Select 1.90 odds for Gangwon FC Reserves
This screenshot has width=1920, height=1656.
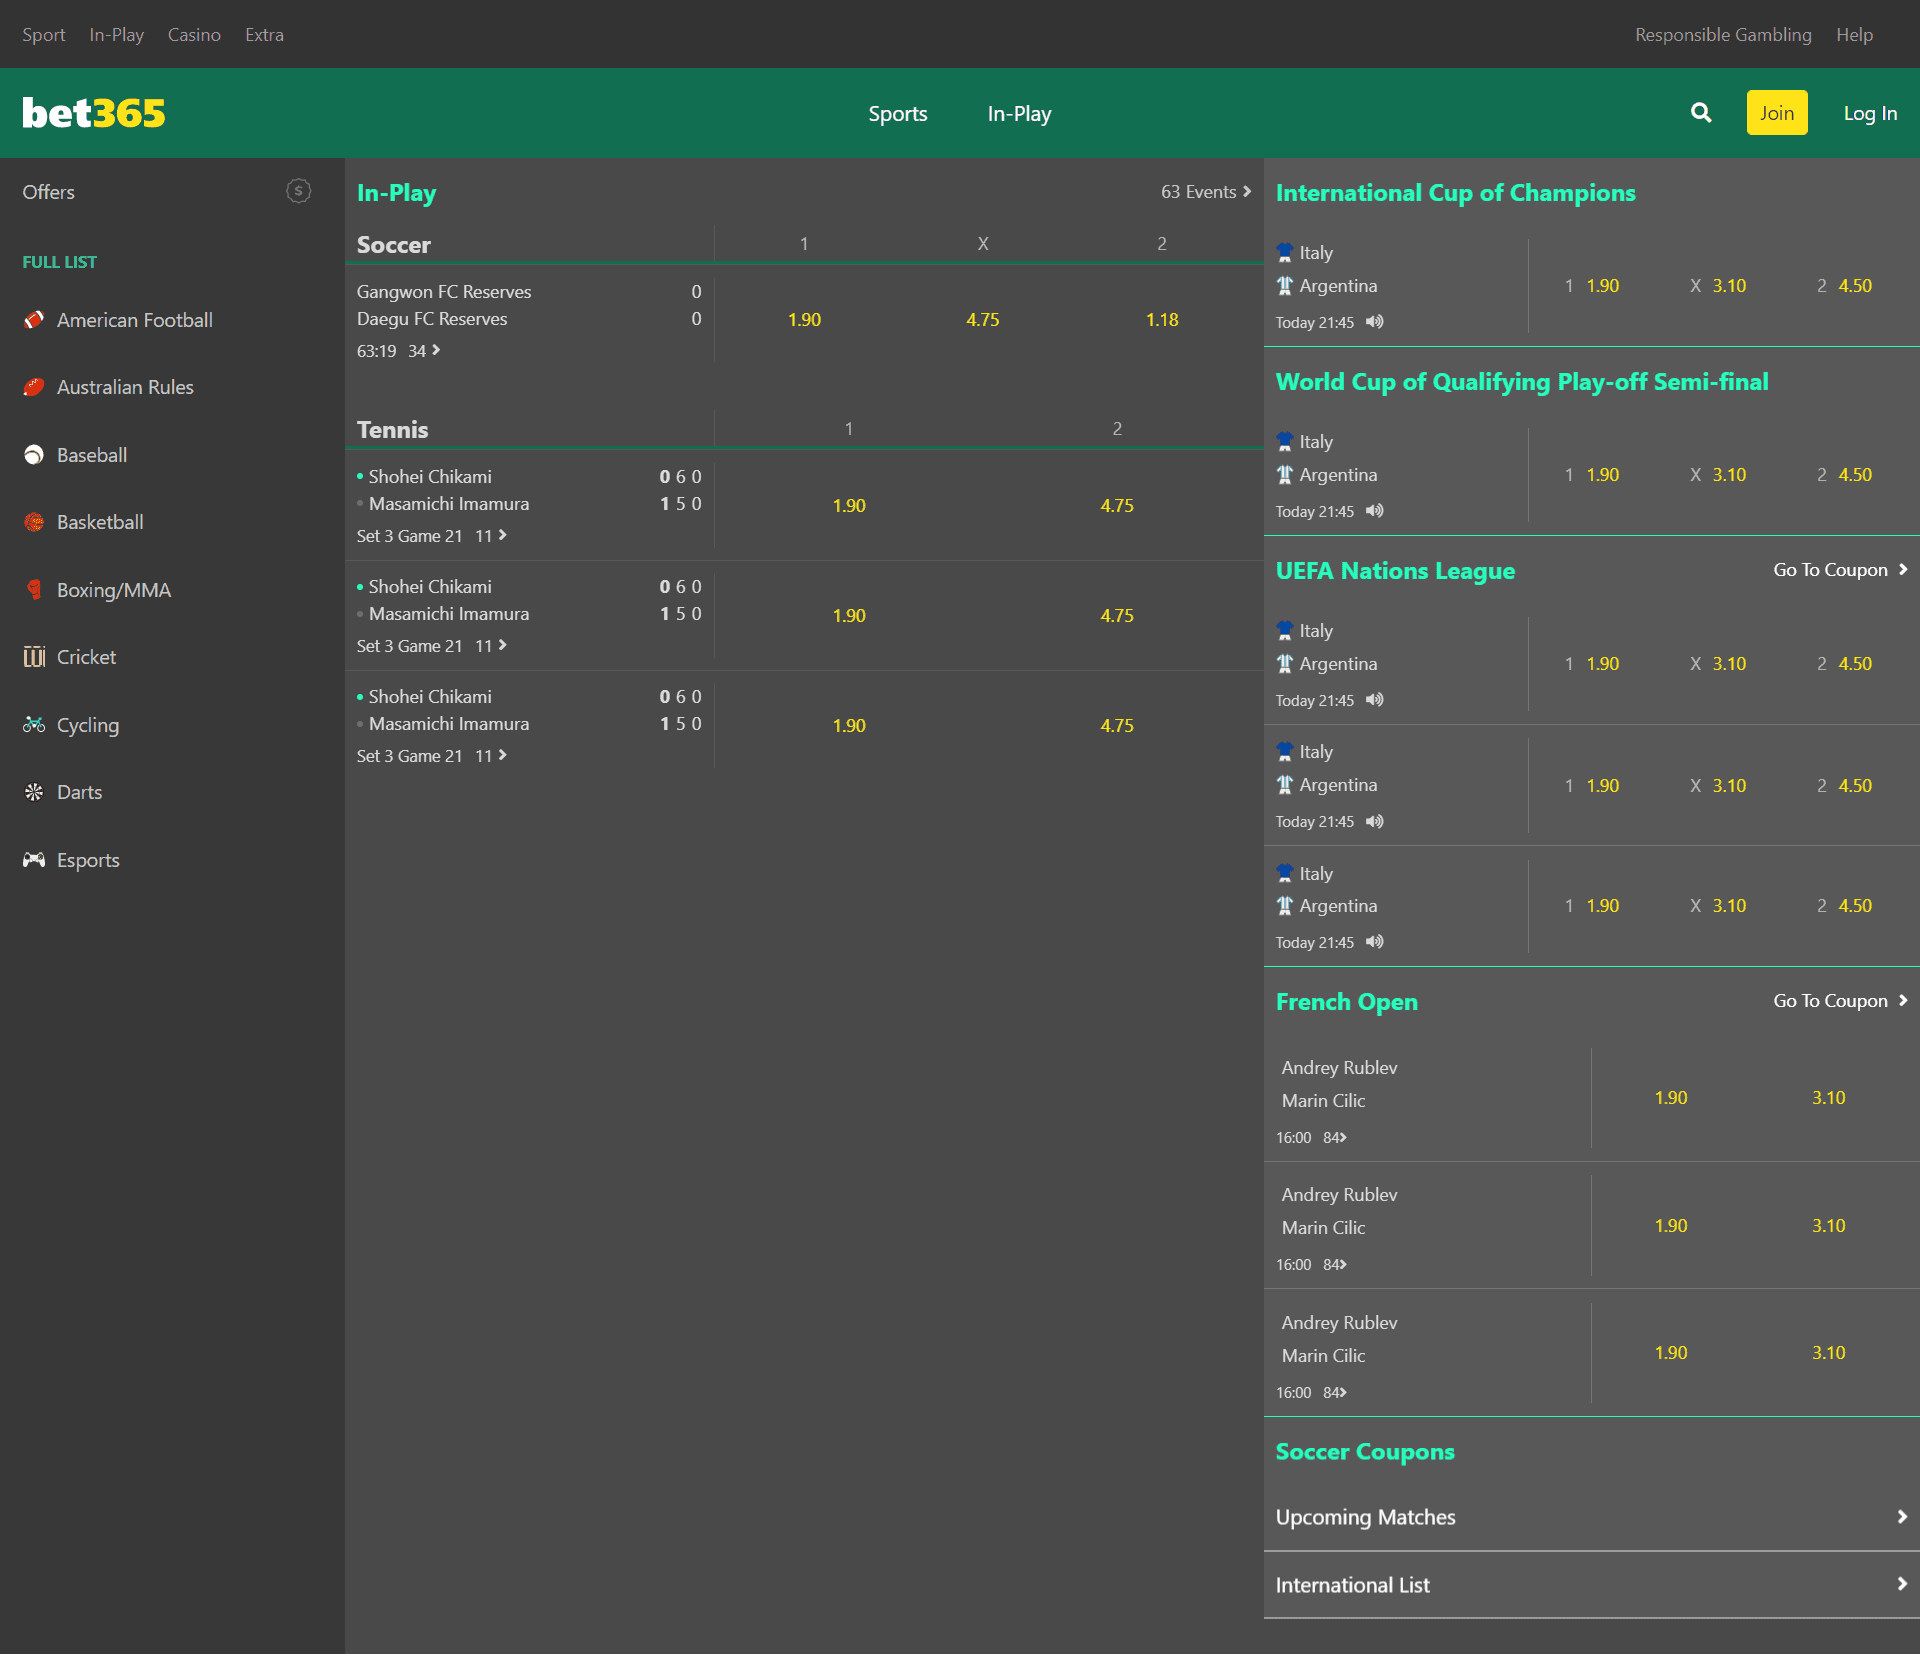pos(804,320)
